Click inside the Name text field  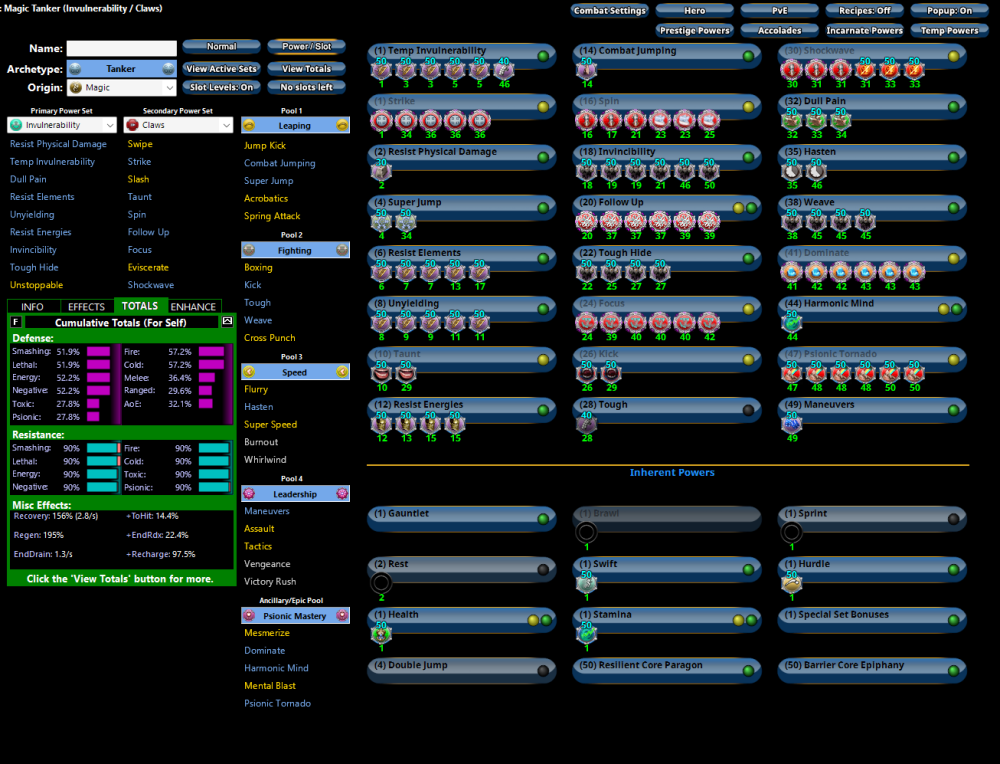(x=121, y=48)
